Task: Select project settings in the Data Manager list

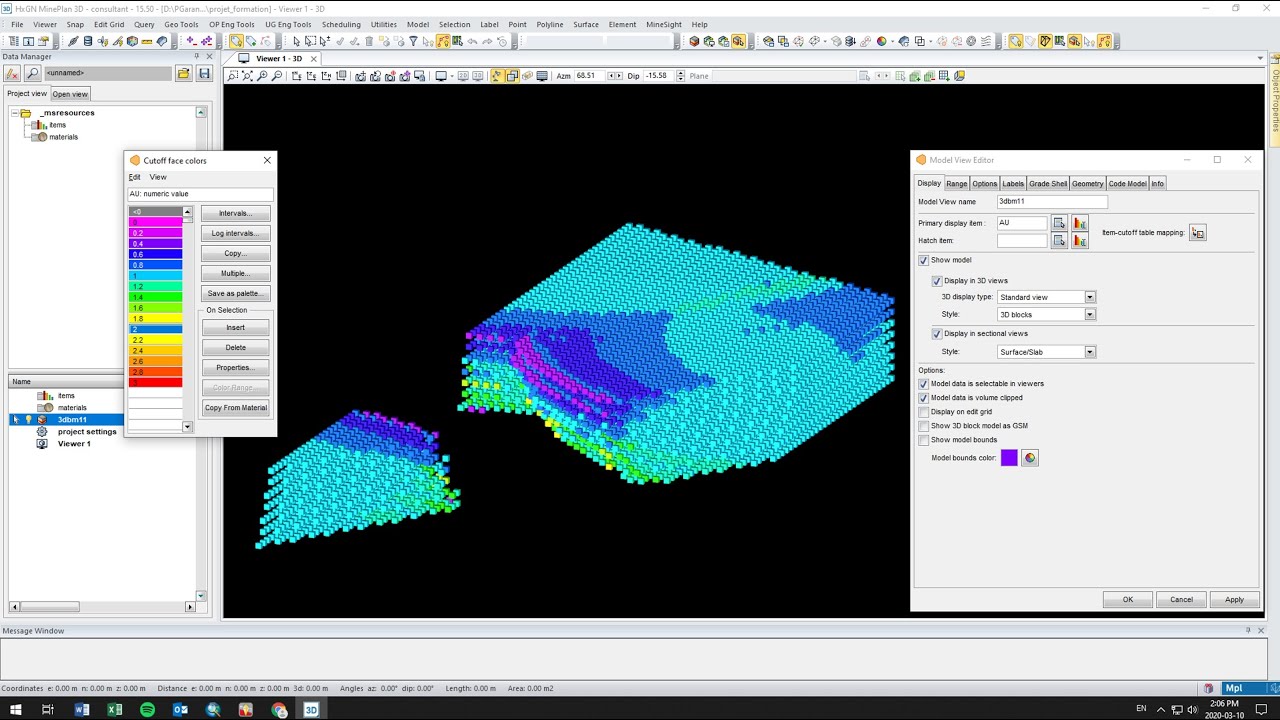Action: (87, 432)
